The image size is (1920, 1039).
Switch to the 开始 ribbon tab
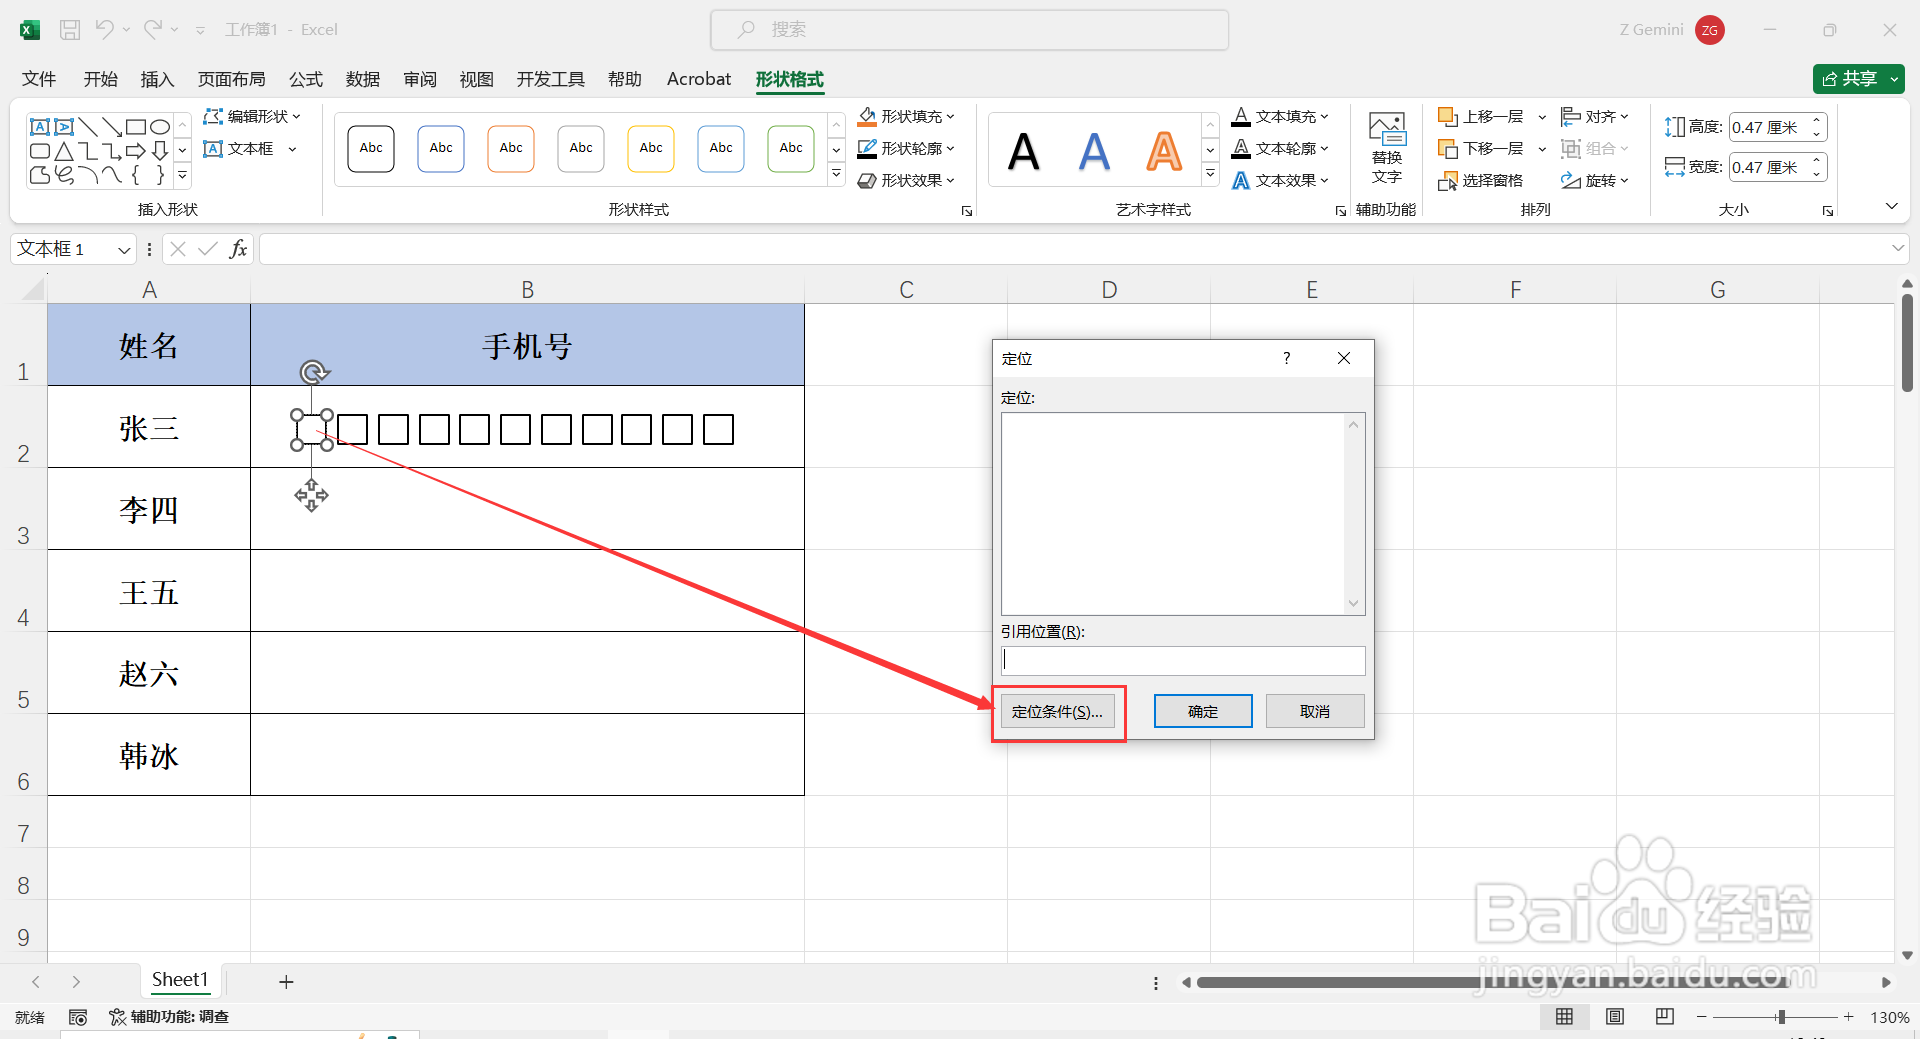(x=100, y=79)
